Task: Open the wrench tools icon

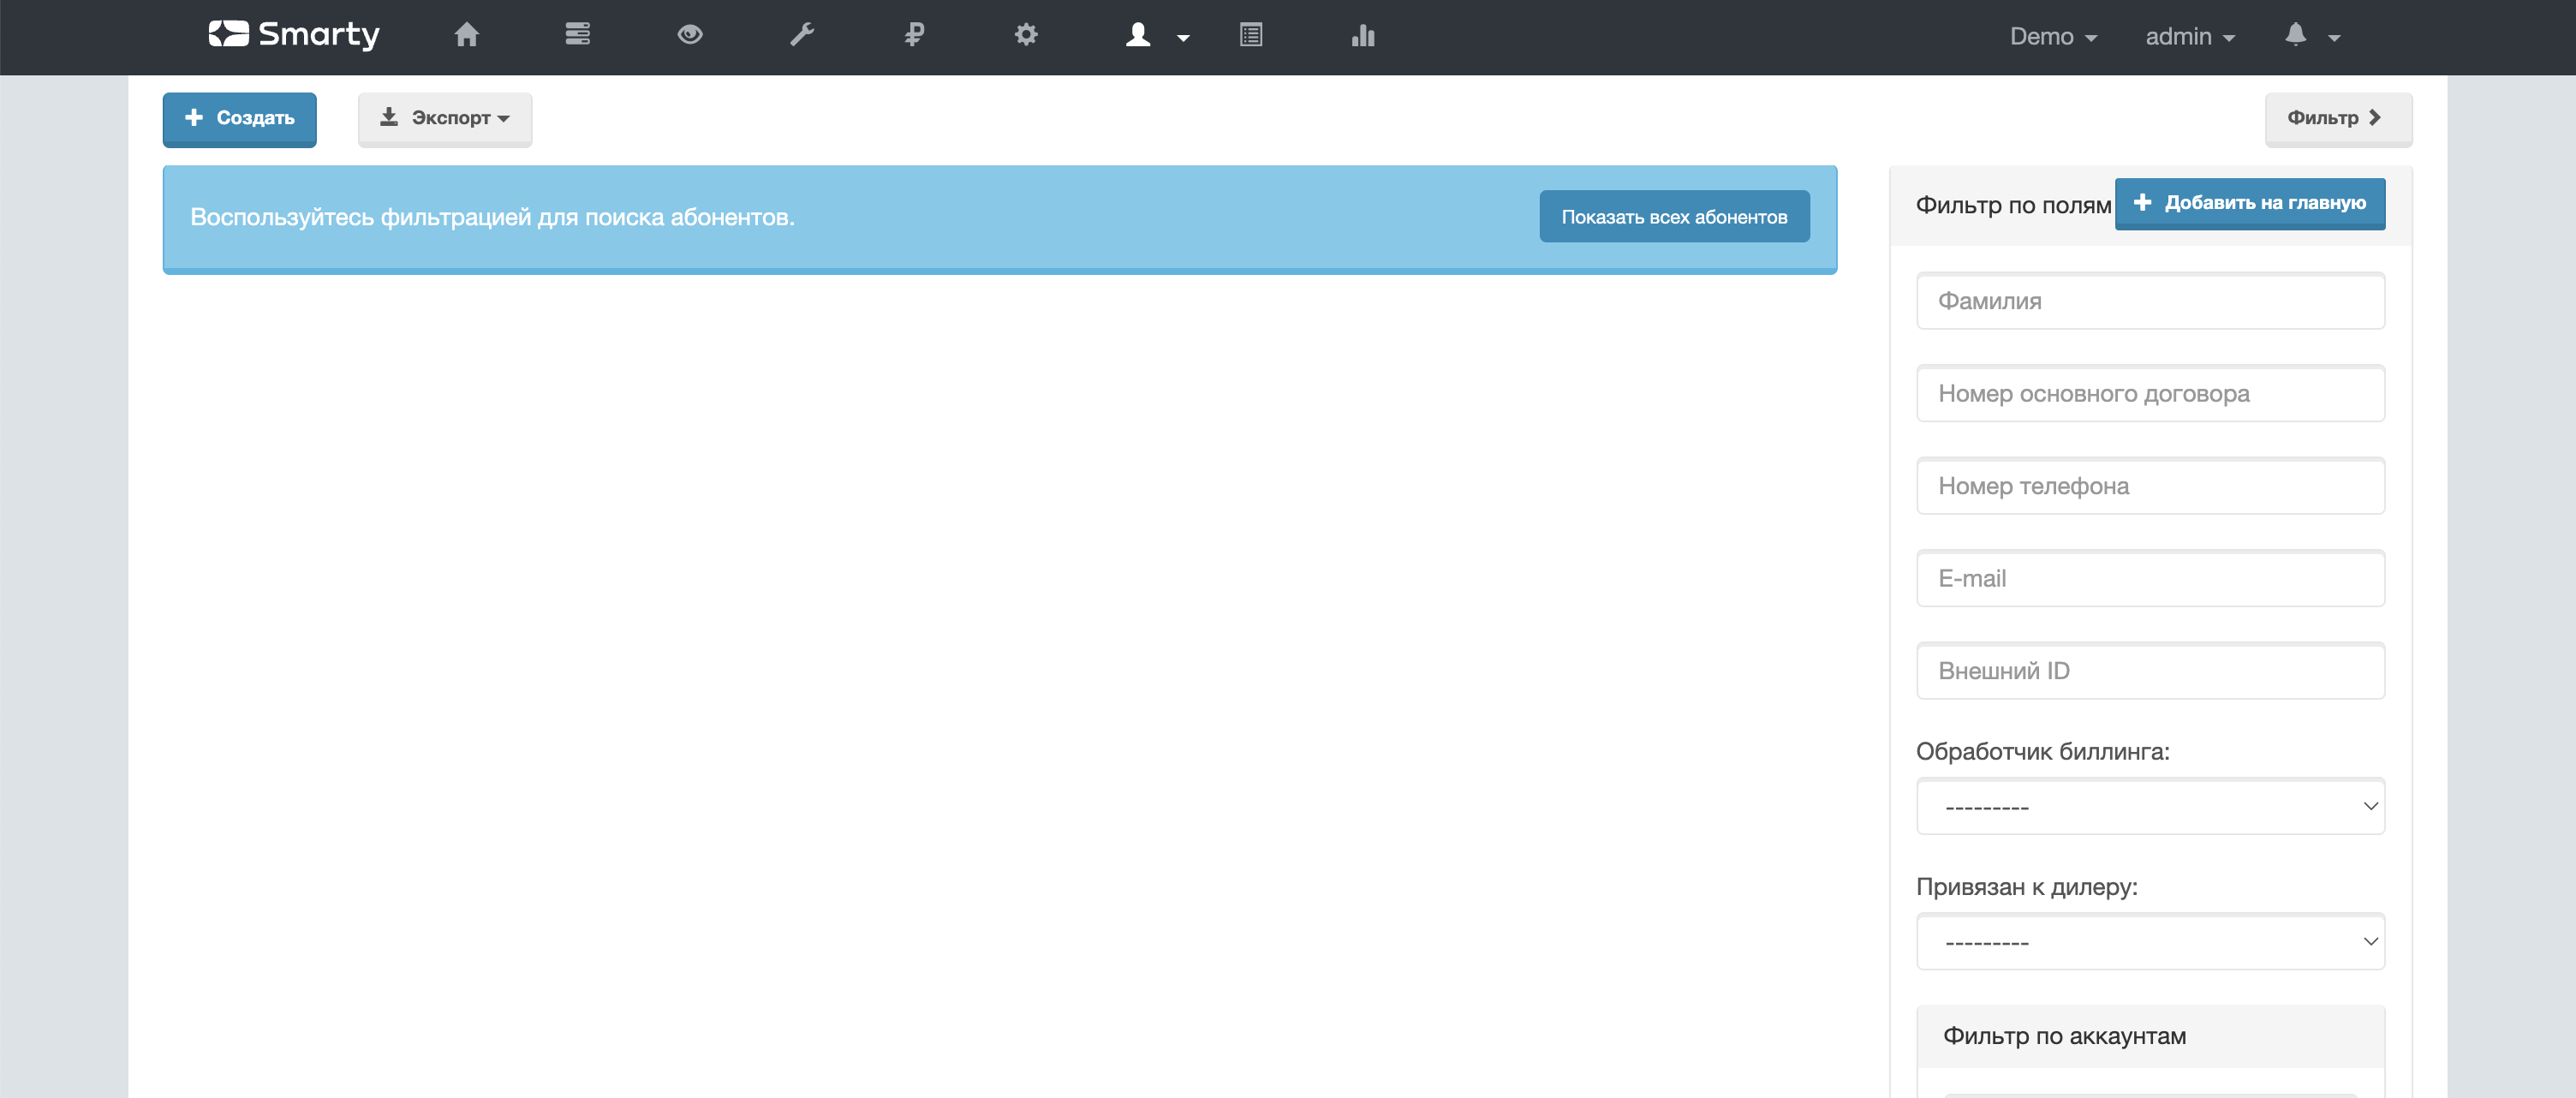Action: [802, 36]
